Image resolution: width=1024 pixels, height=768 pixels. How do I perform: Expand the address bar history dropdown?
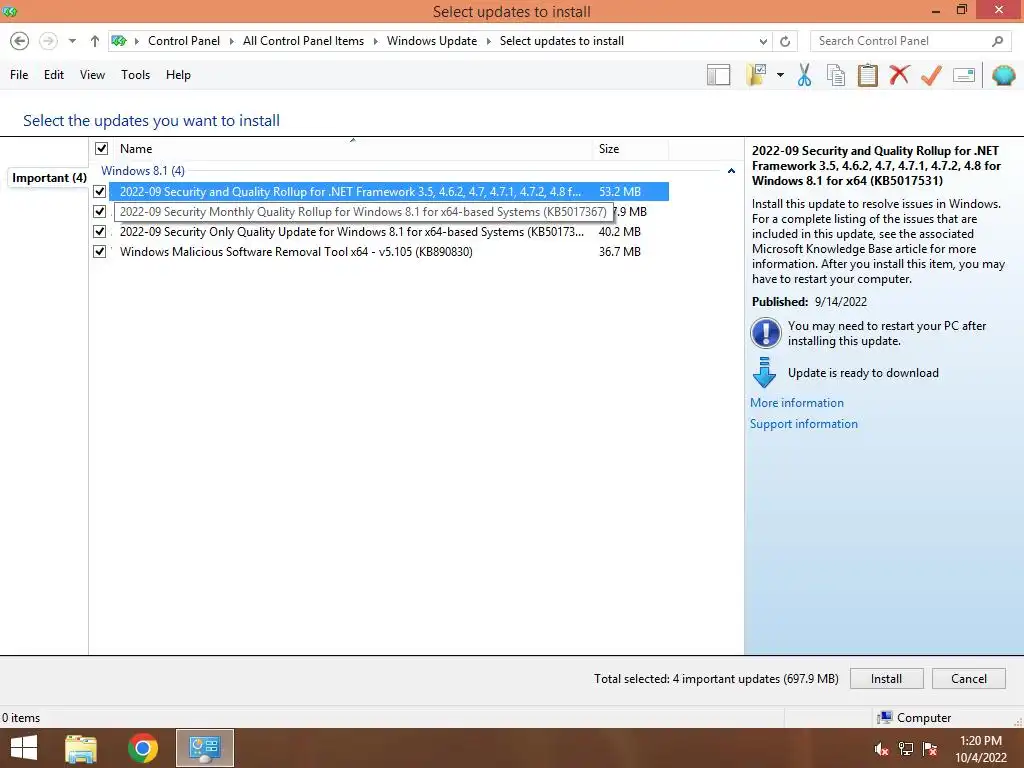coord(763,41)
